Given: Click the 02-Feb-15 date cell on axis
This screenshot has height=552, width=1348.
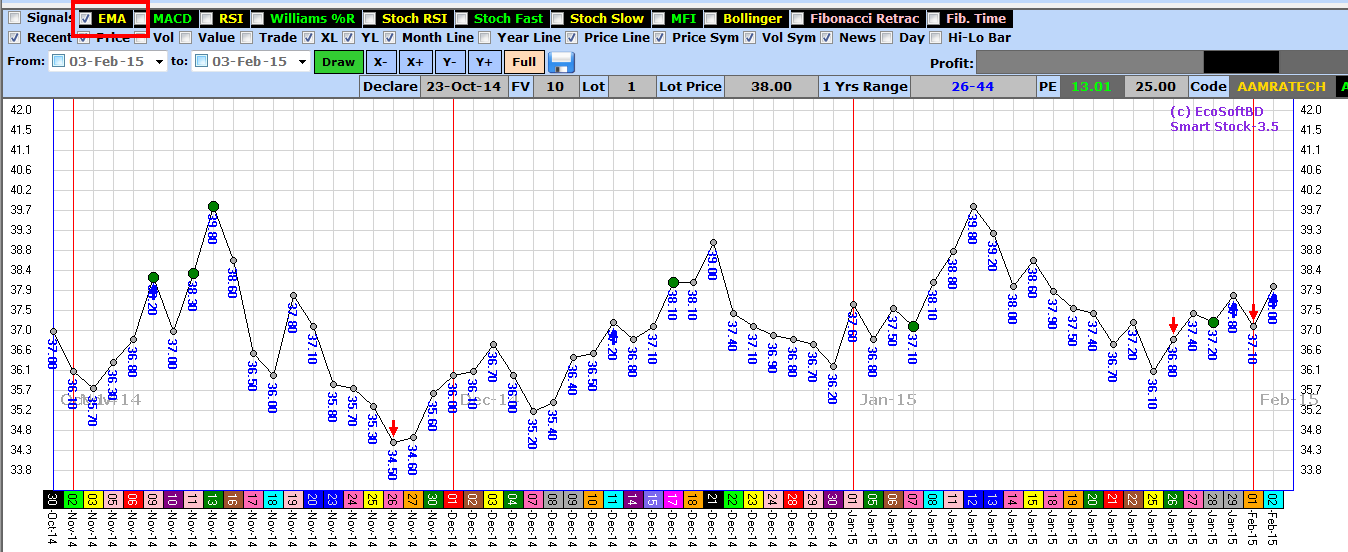Looking at the screenshot, I should click(1273, 499).
